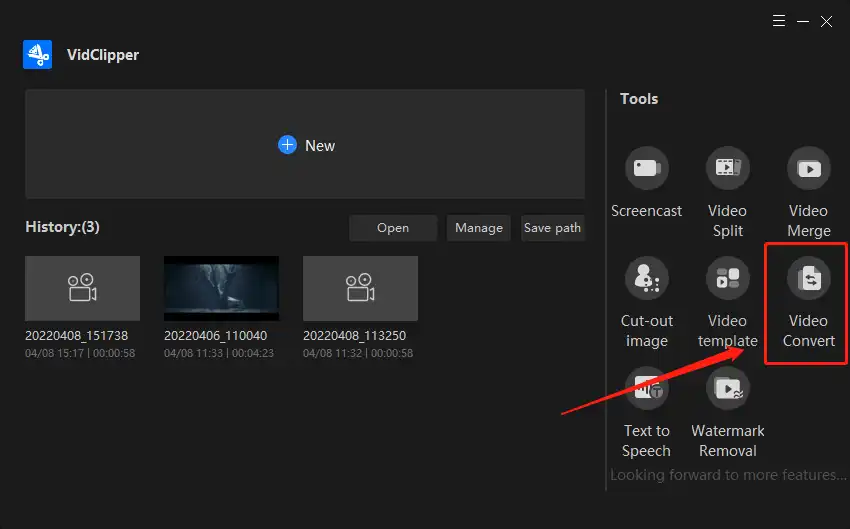Create a new project in the New area
850x529 pixels.
305,144
